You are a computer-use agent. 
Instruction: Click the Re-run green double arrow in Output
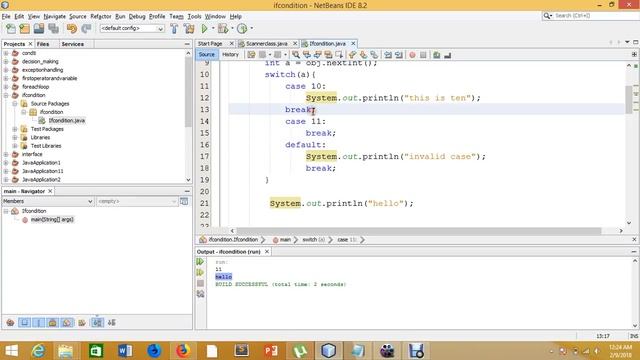coord(200,262)
